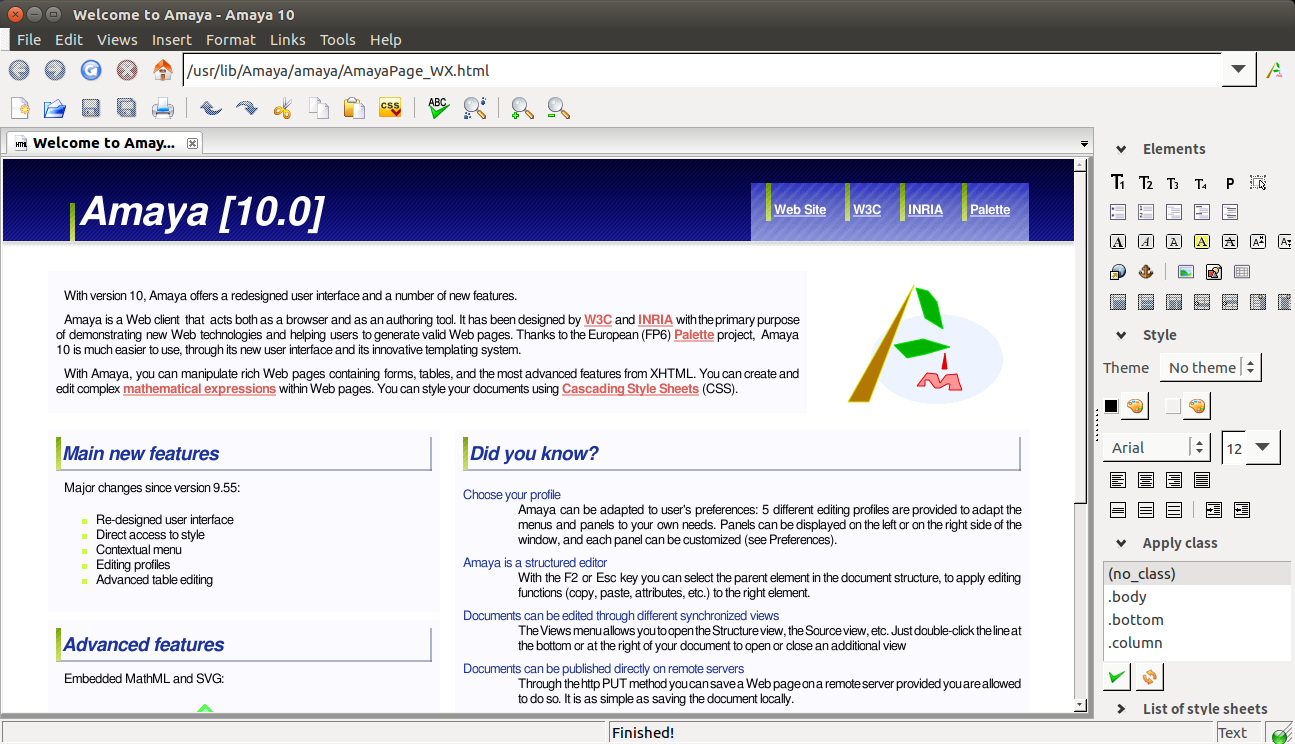Copy the selection
1295x744 pixels.
[x=318, y=108]
